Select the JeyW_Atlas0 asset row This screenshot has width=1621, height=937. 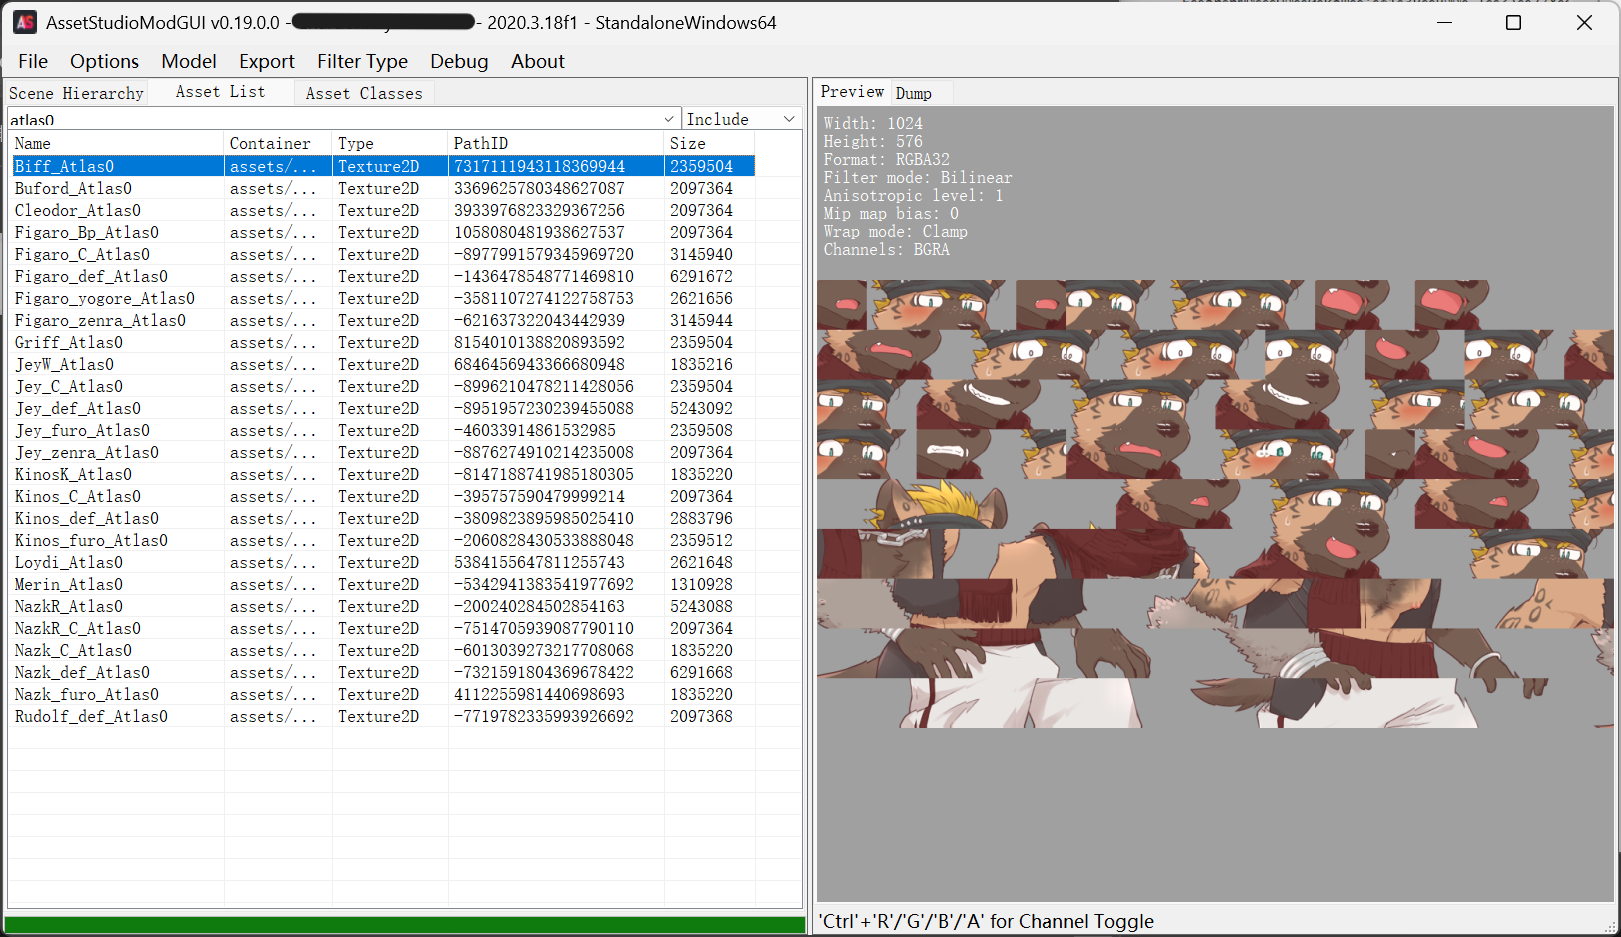point(383,364)
